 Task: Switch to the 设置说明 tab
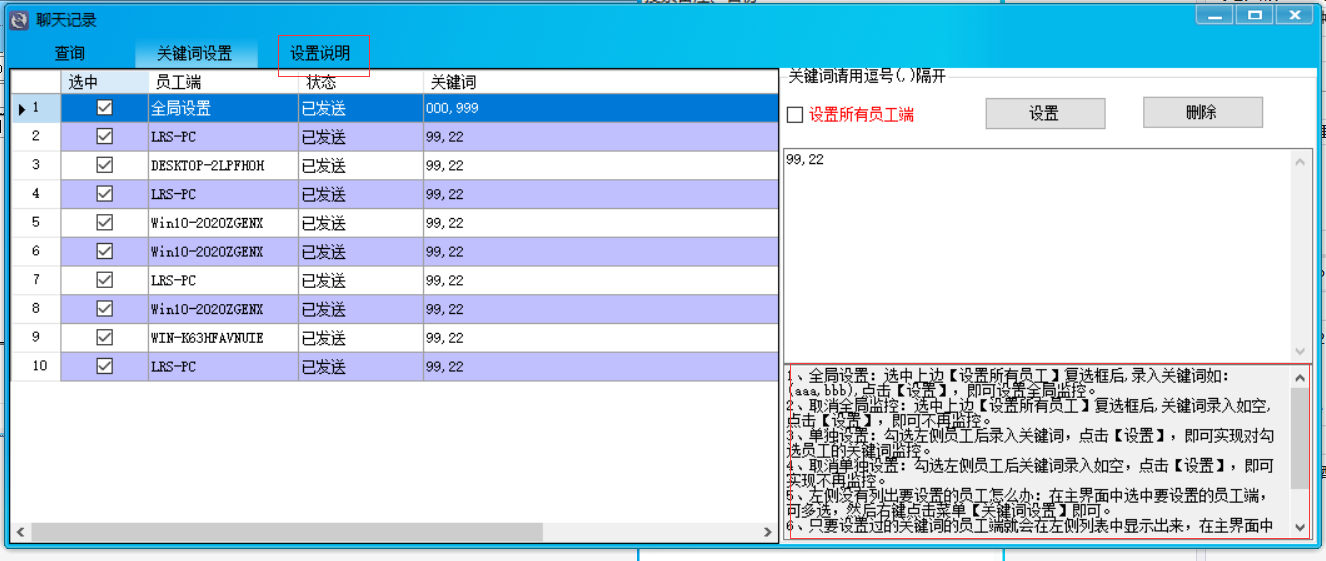[x=321, y=54]
